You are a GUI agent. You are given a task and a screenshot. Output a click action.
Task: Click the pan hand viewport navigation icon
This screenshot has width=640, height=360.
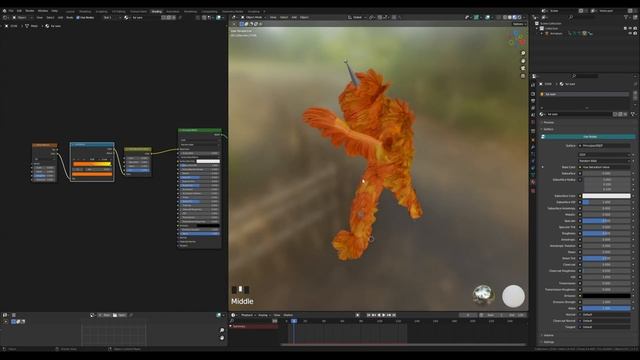pyautogui.click(x=523, y=61)
